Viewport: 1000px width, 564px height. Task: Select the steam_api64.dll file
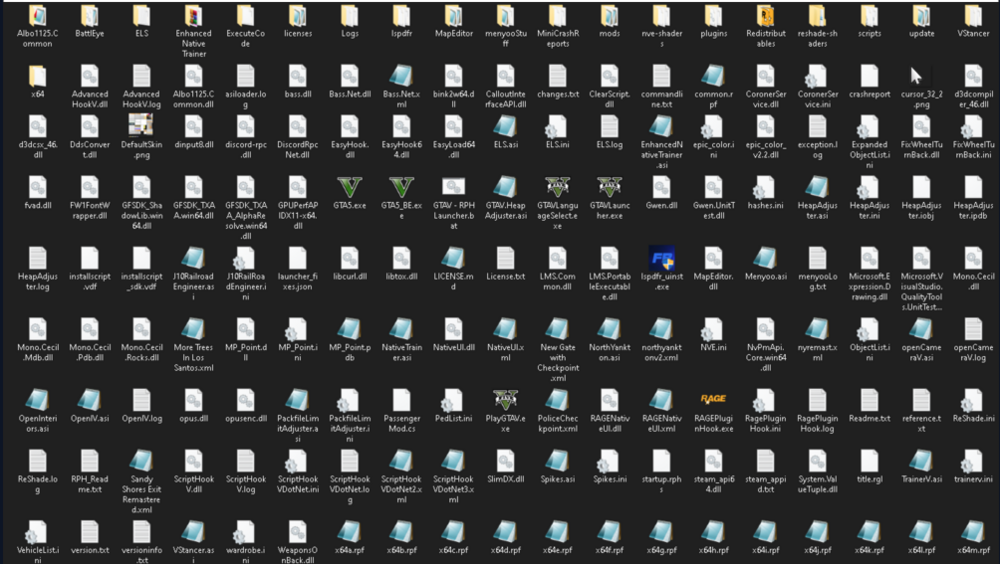pos(713,461)
